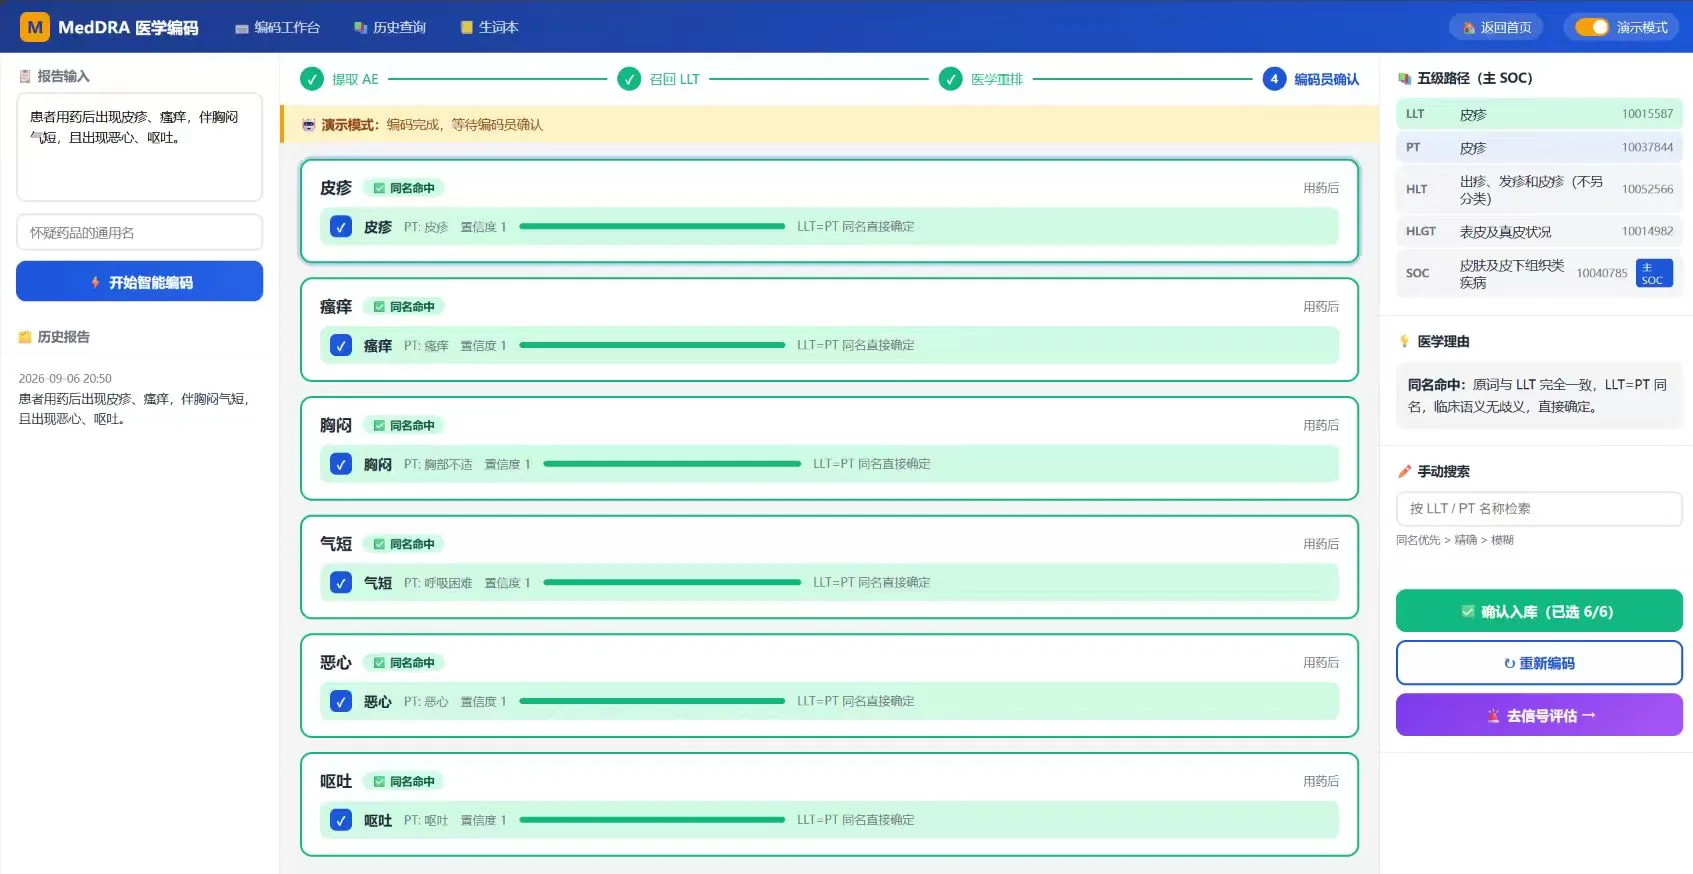Viewport: 1693px width, 874px height.
Task: Click the 医学理由 lightbulb icon
Action: (1404, 342)
